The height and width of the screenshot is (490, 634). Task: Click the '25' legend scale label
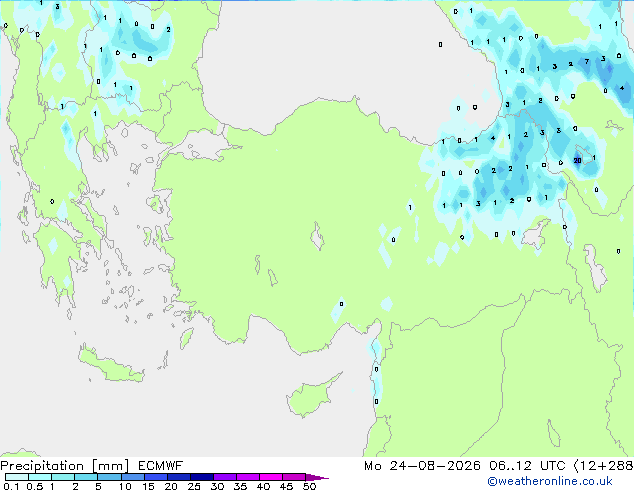[194, 486]
